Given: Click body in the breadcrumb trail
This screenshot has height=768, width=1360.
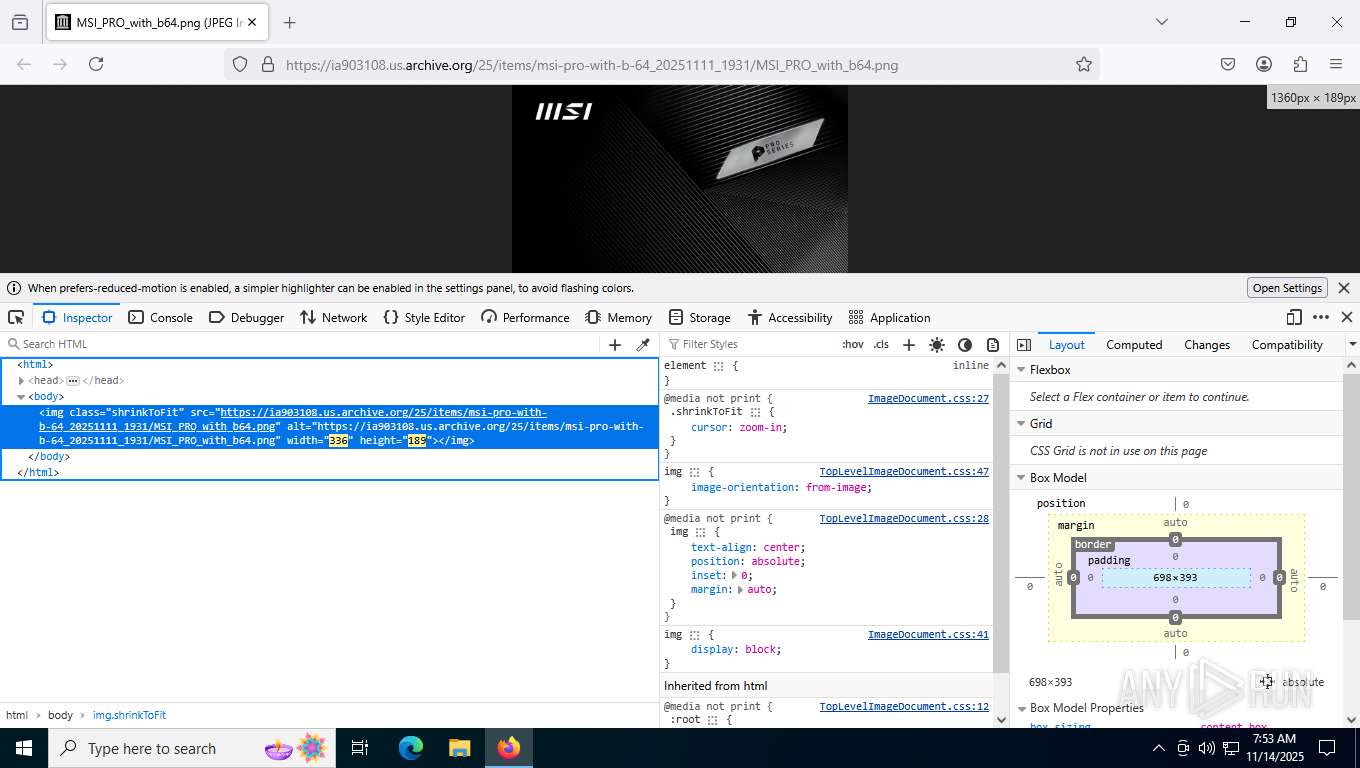Looking at the screenshot, I should [x=60, y=715].
